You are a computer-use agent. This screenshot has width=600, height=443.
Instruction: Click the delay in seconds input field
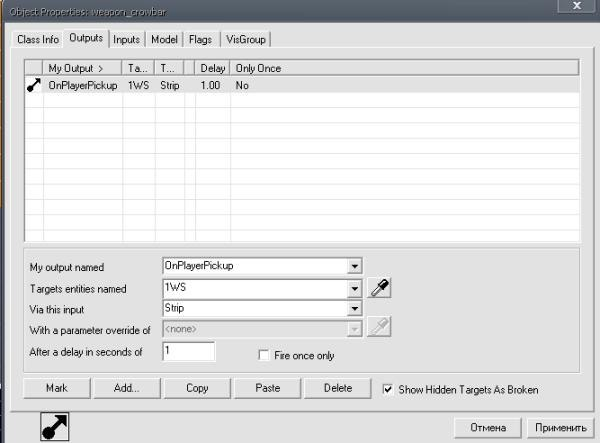(x=189, y=351)
